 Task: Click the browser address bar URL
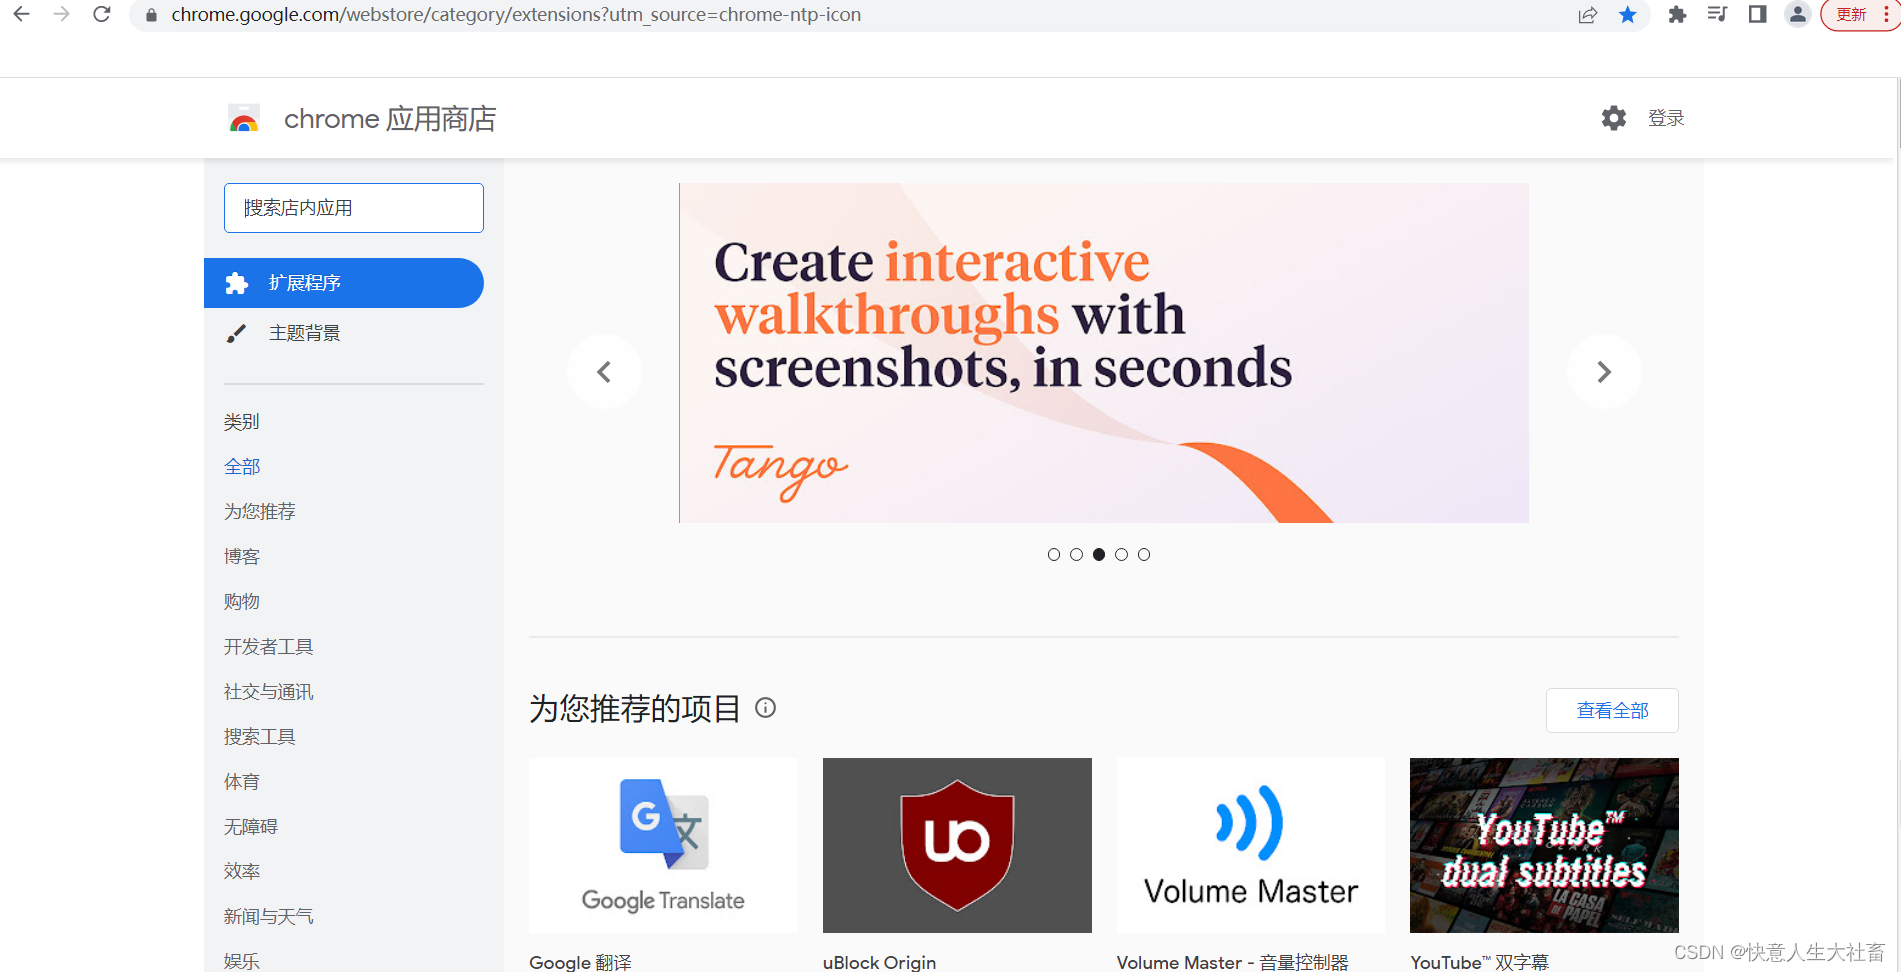pyautogui.click(x=516, y=15)
